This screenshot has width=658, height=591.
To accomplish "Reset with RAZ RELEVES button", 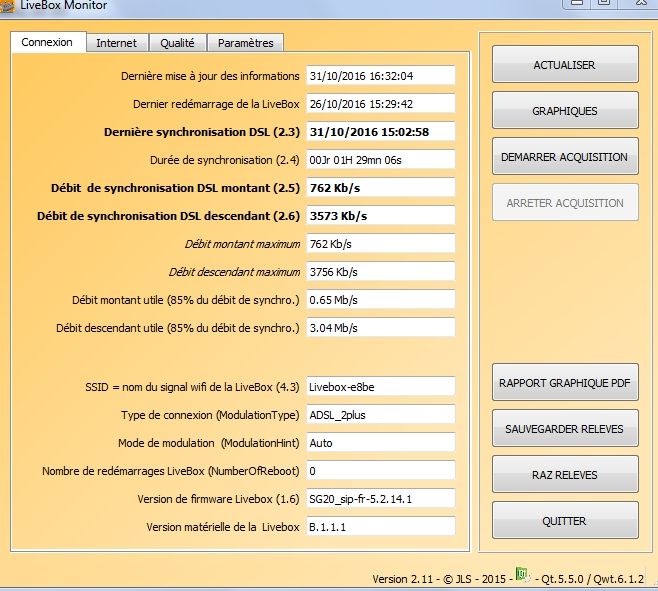I will tap(565, 475).
